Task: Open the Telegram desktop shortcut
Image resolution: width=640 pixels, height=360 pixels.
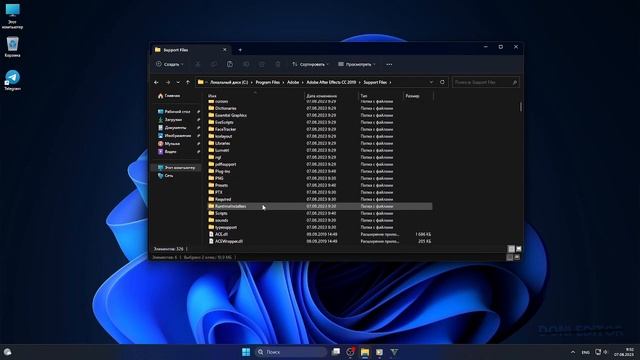Action: pyautogui.click(x=12, y=80)
